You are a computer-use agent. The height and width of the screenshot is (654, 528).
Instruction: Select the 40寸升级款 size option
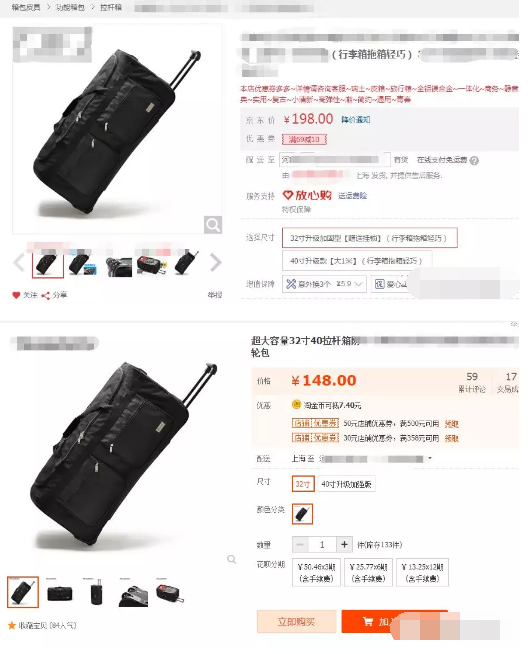[357, 260]
